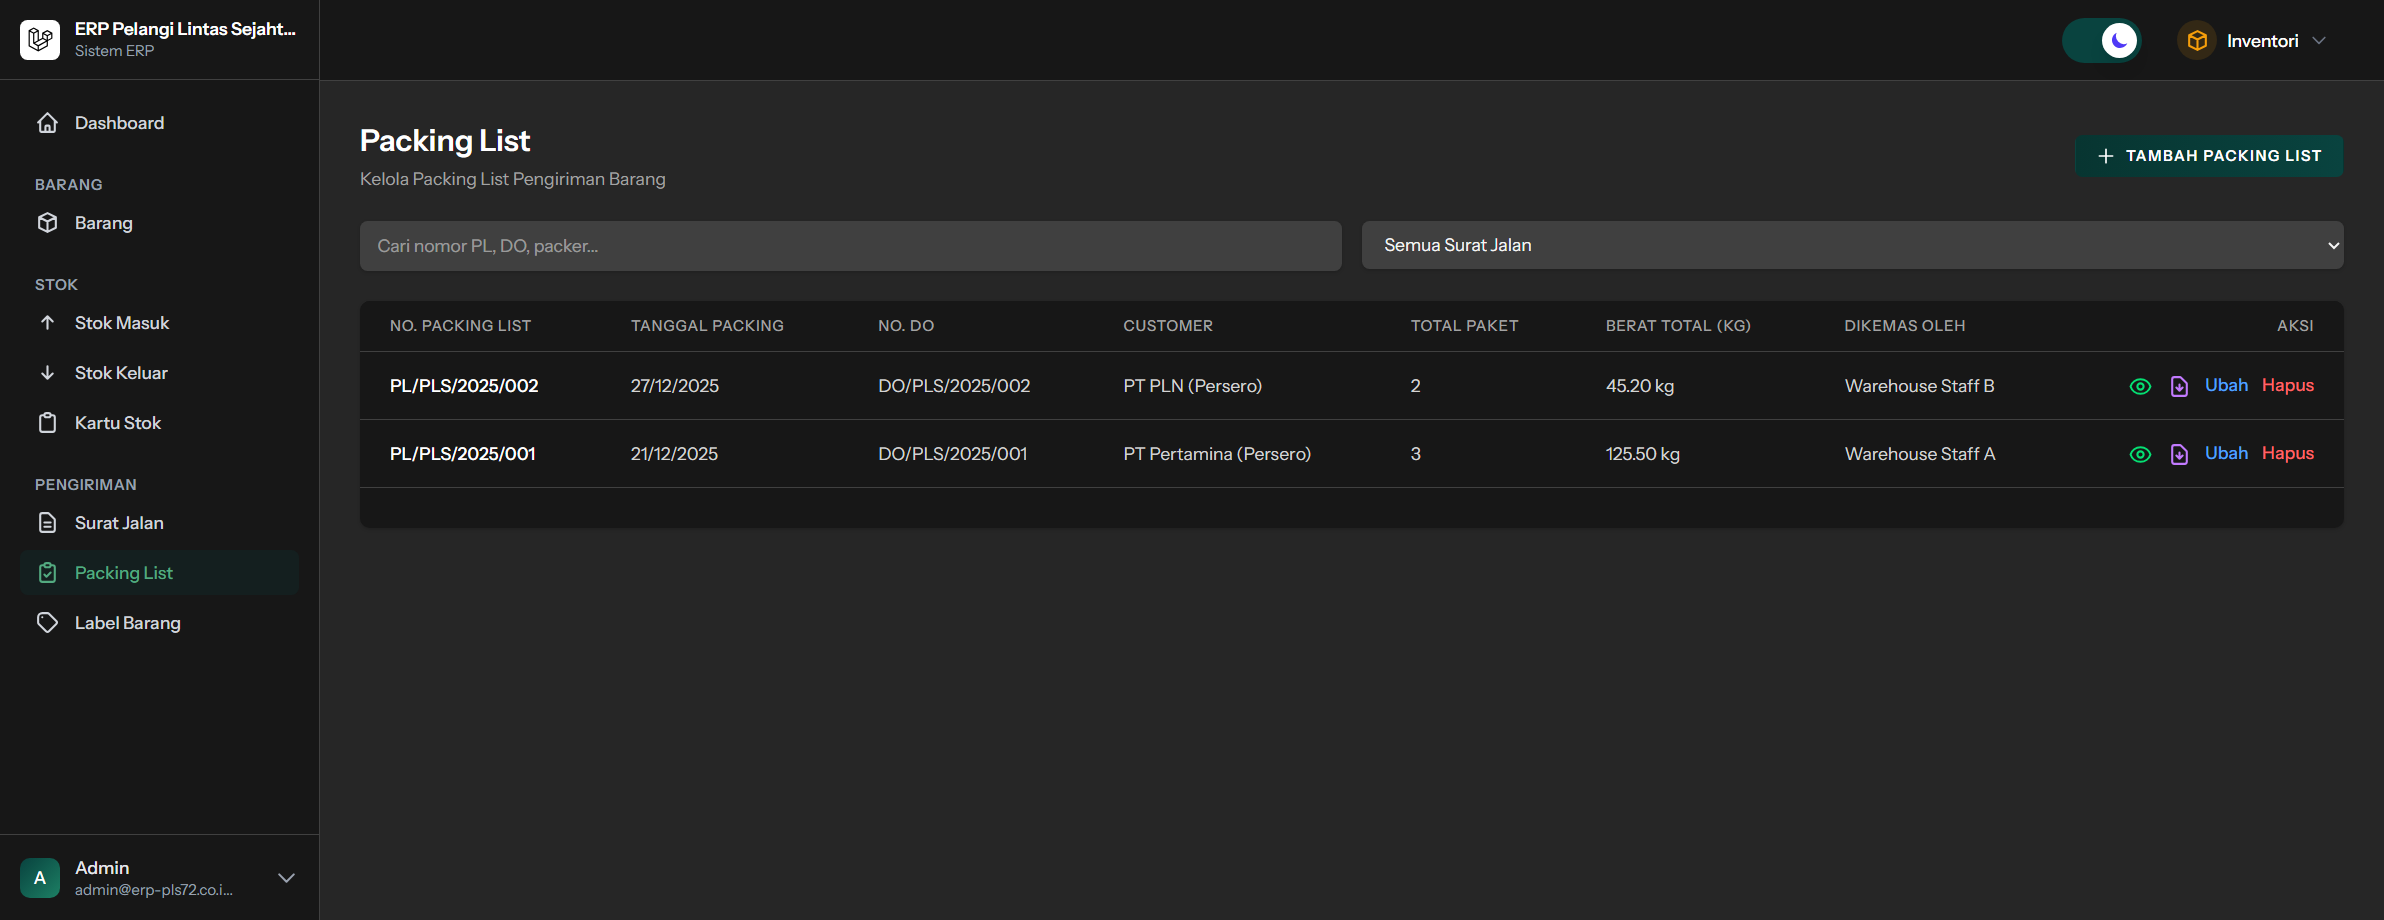Go to Stok Masuk page

click(121, 323)
